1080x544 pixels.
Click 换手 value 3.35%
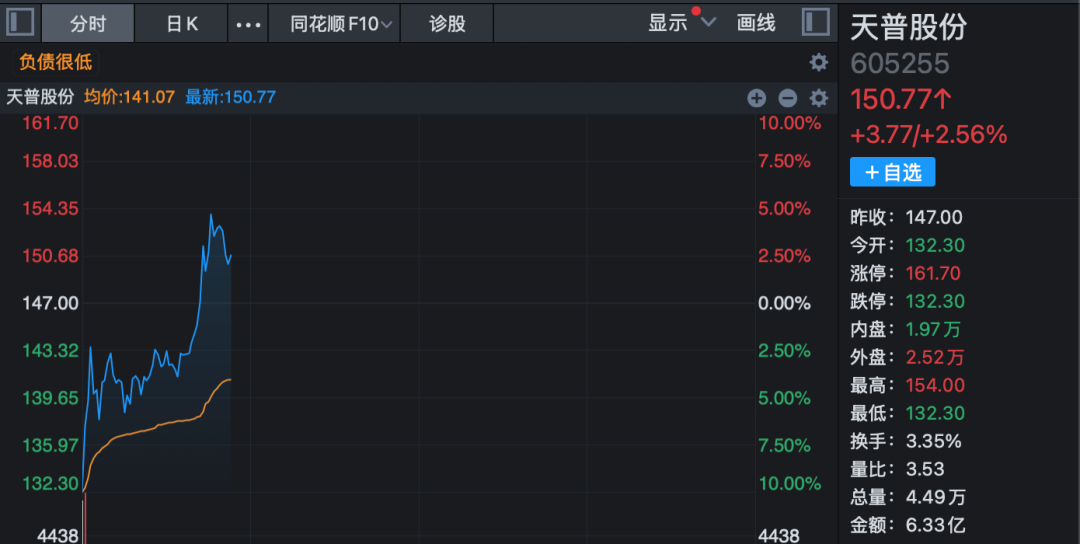[933, 441]
